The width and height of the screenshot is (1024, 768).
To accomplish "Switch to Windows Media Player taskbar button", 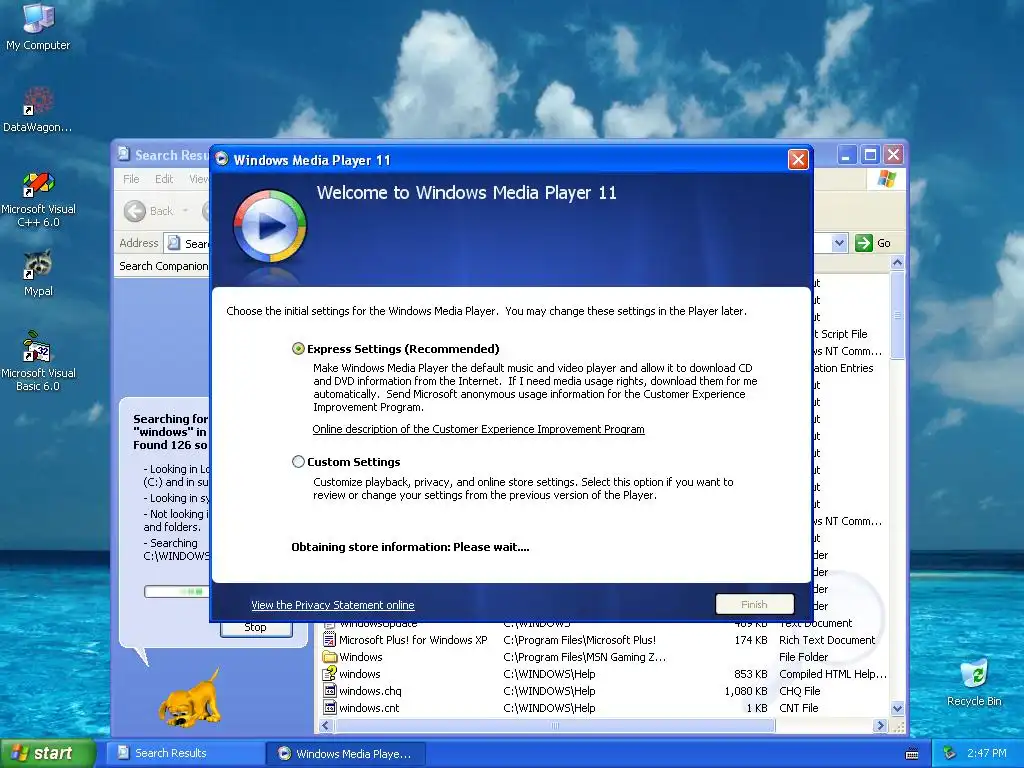I will (x=346, y=754).
